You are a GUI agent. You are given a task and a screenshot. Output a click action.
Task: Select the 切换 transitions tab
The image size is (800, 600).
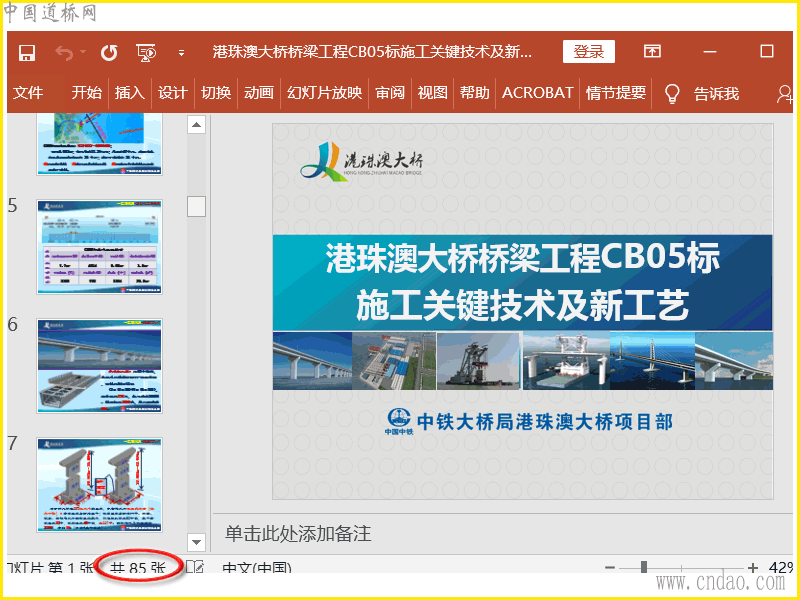(x=216, y=93)
